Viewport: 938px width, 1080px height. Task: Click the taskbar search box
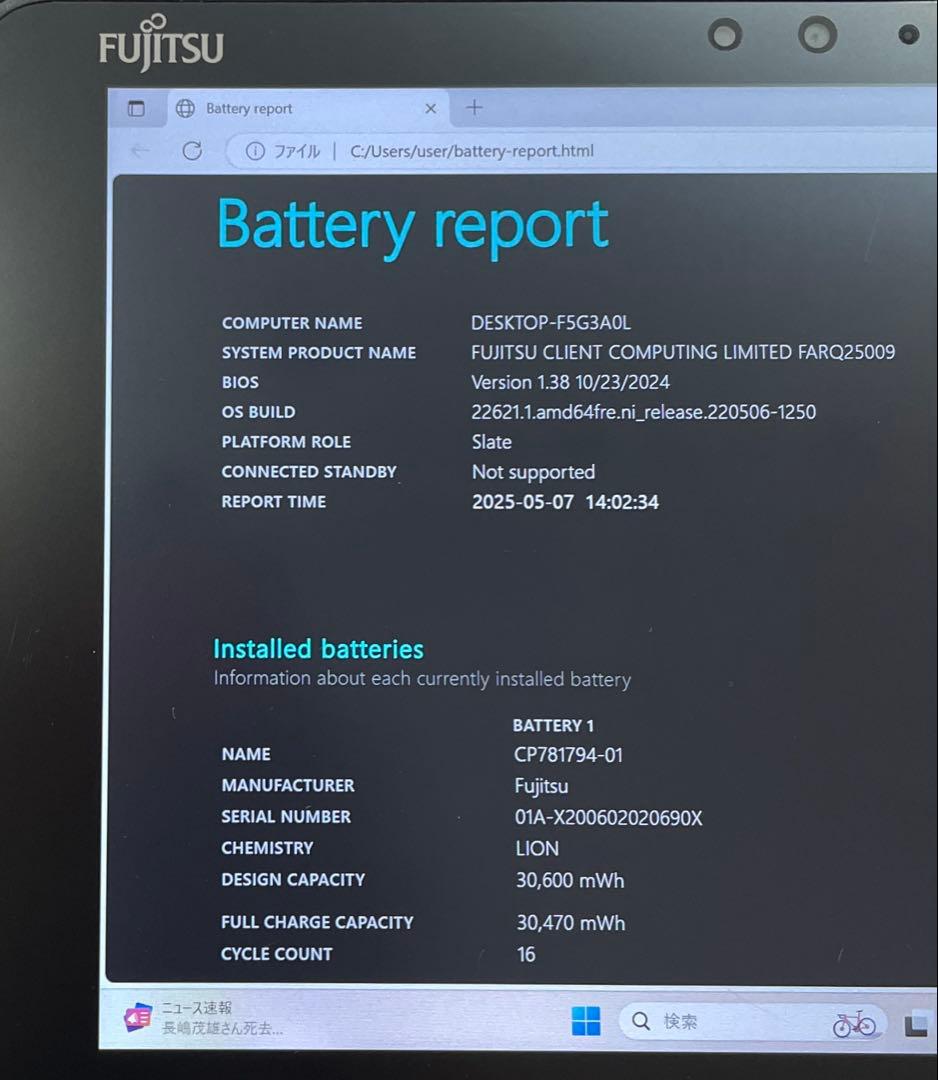pyautogui.click(x=751, y=1021)
